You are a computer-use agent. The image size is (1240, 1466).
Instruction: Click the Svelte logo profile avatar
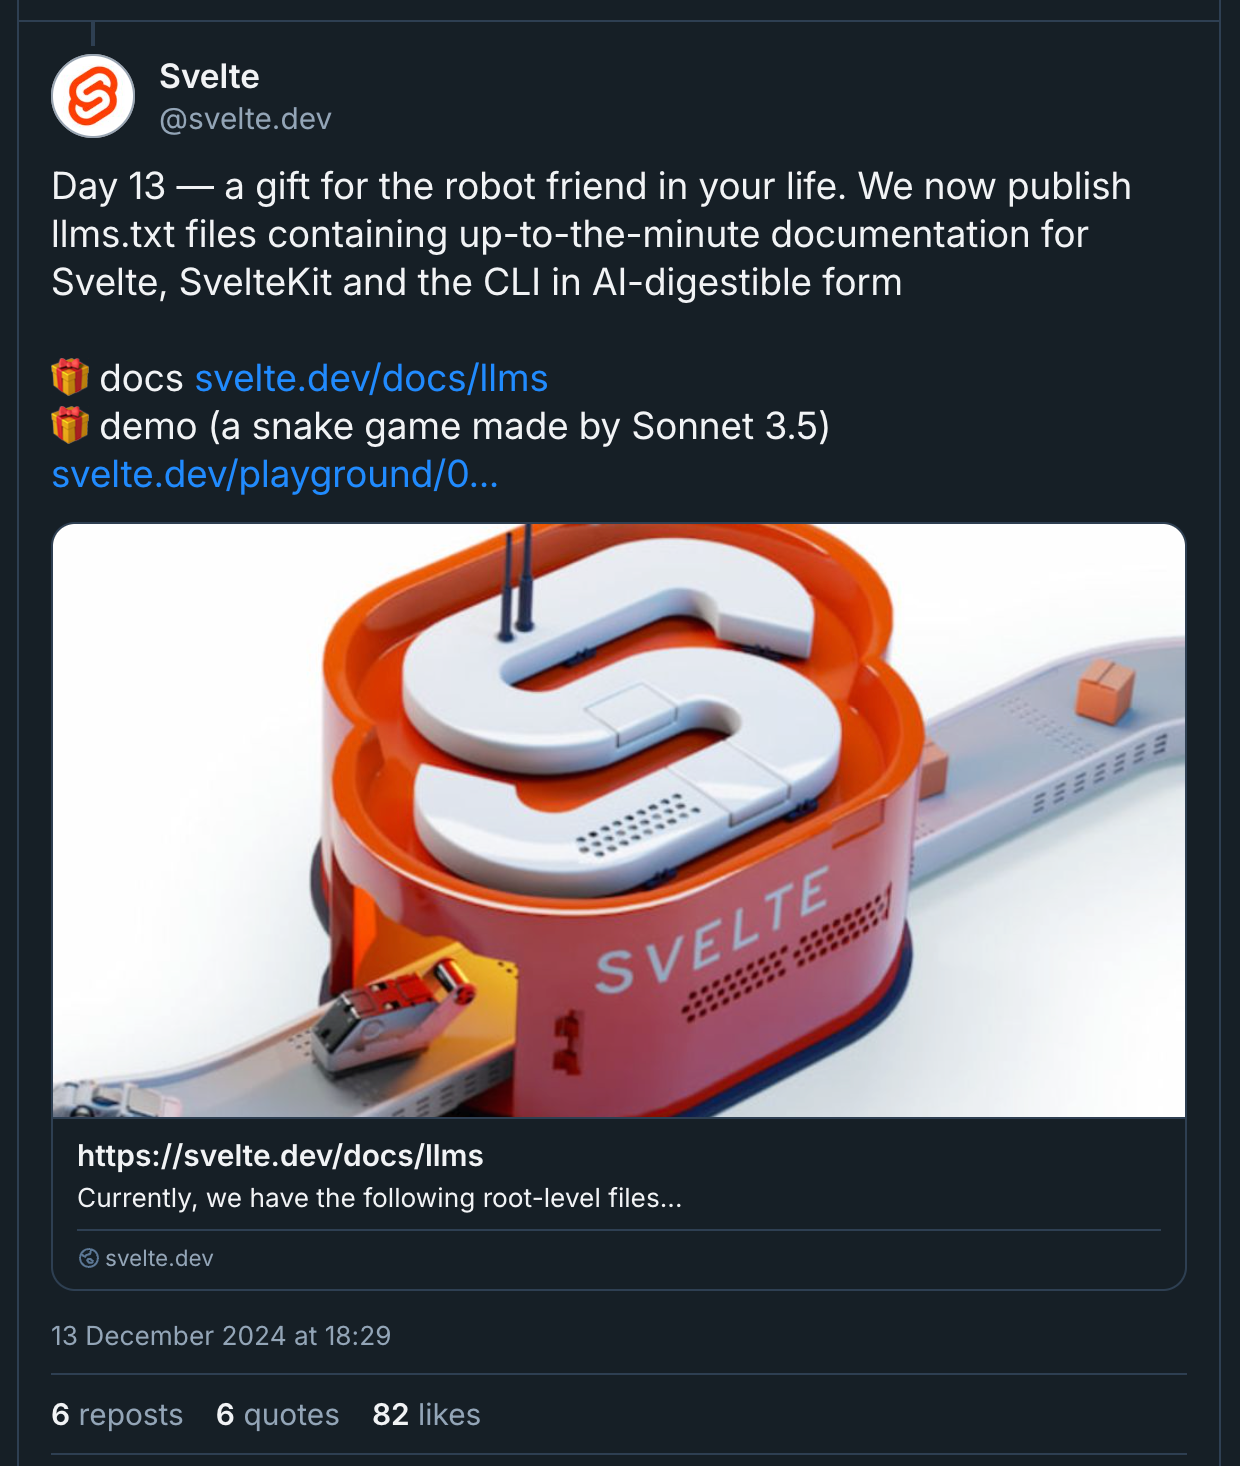[x=95, y=98]
